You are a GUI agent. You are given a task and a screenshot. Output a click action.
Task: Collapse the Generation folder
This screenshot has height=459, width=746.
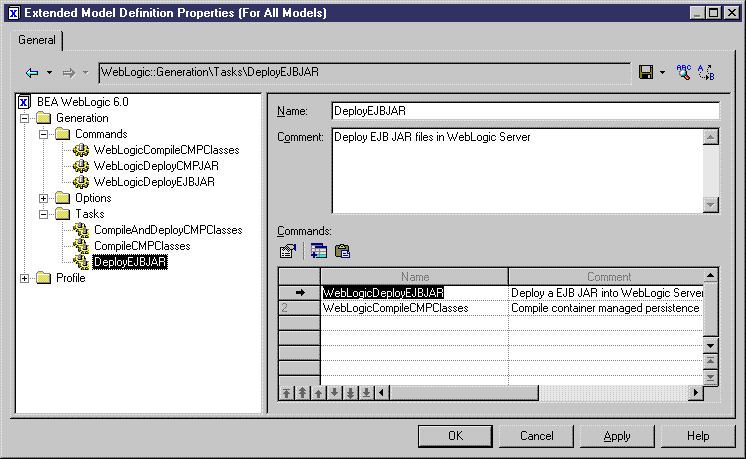[x=24, y=118]
